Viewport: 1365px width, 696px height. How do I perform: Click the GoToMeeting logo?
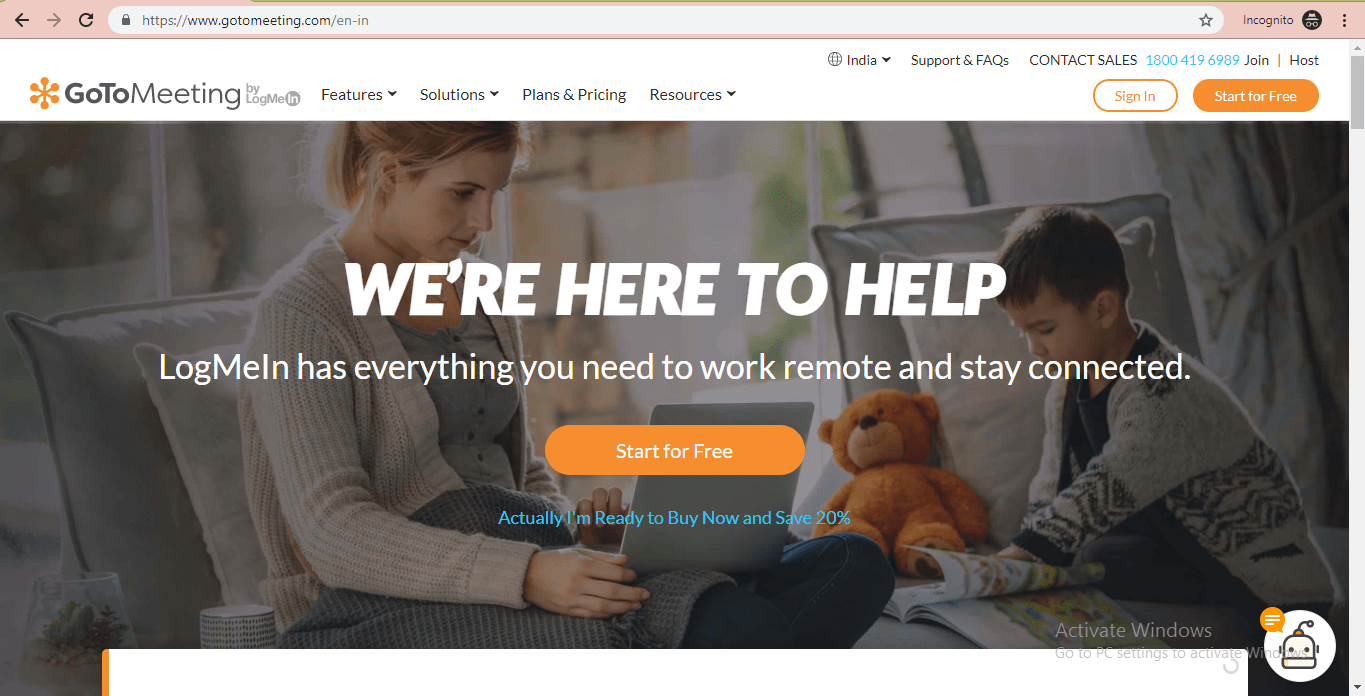click(x=165, y=94)
